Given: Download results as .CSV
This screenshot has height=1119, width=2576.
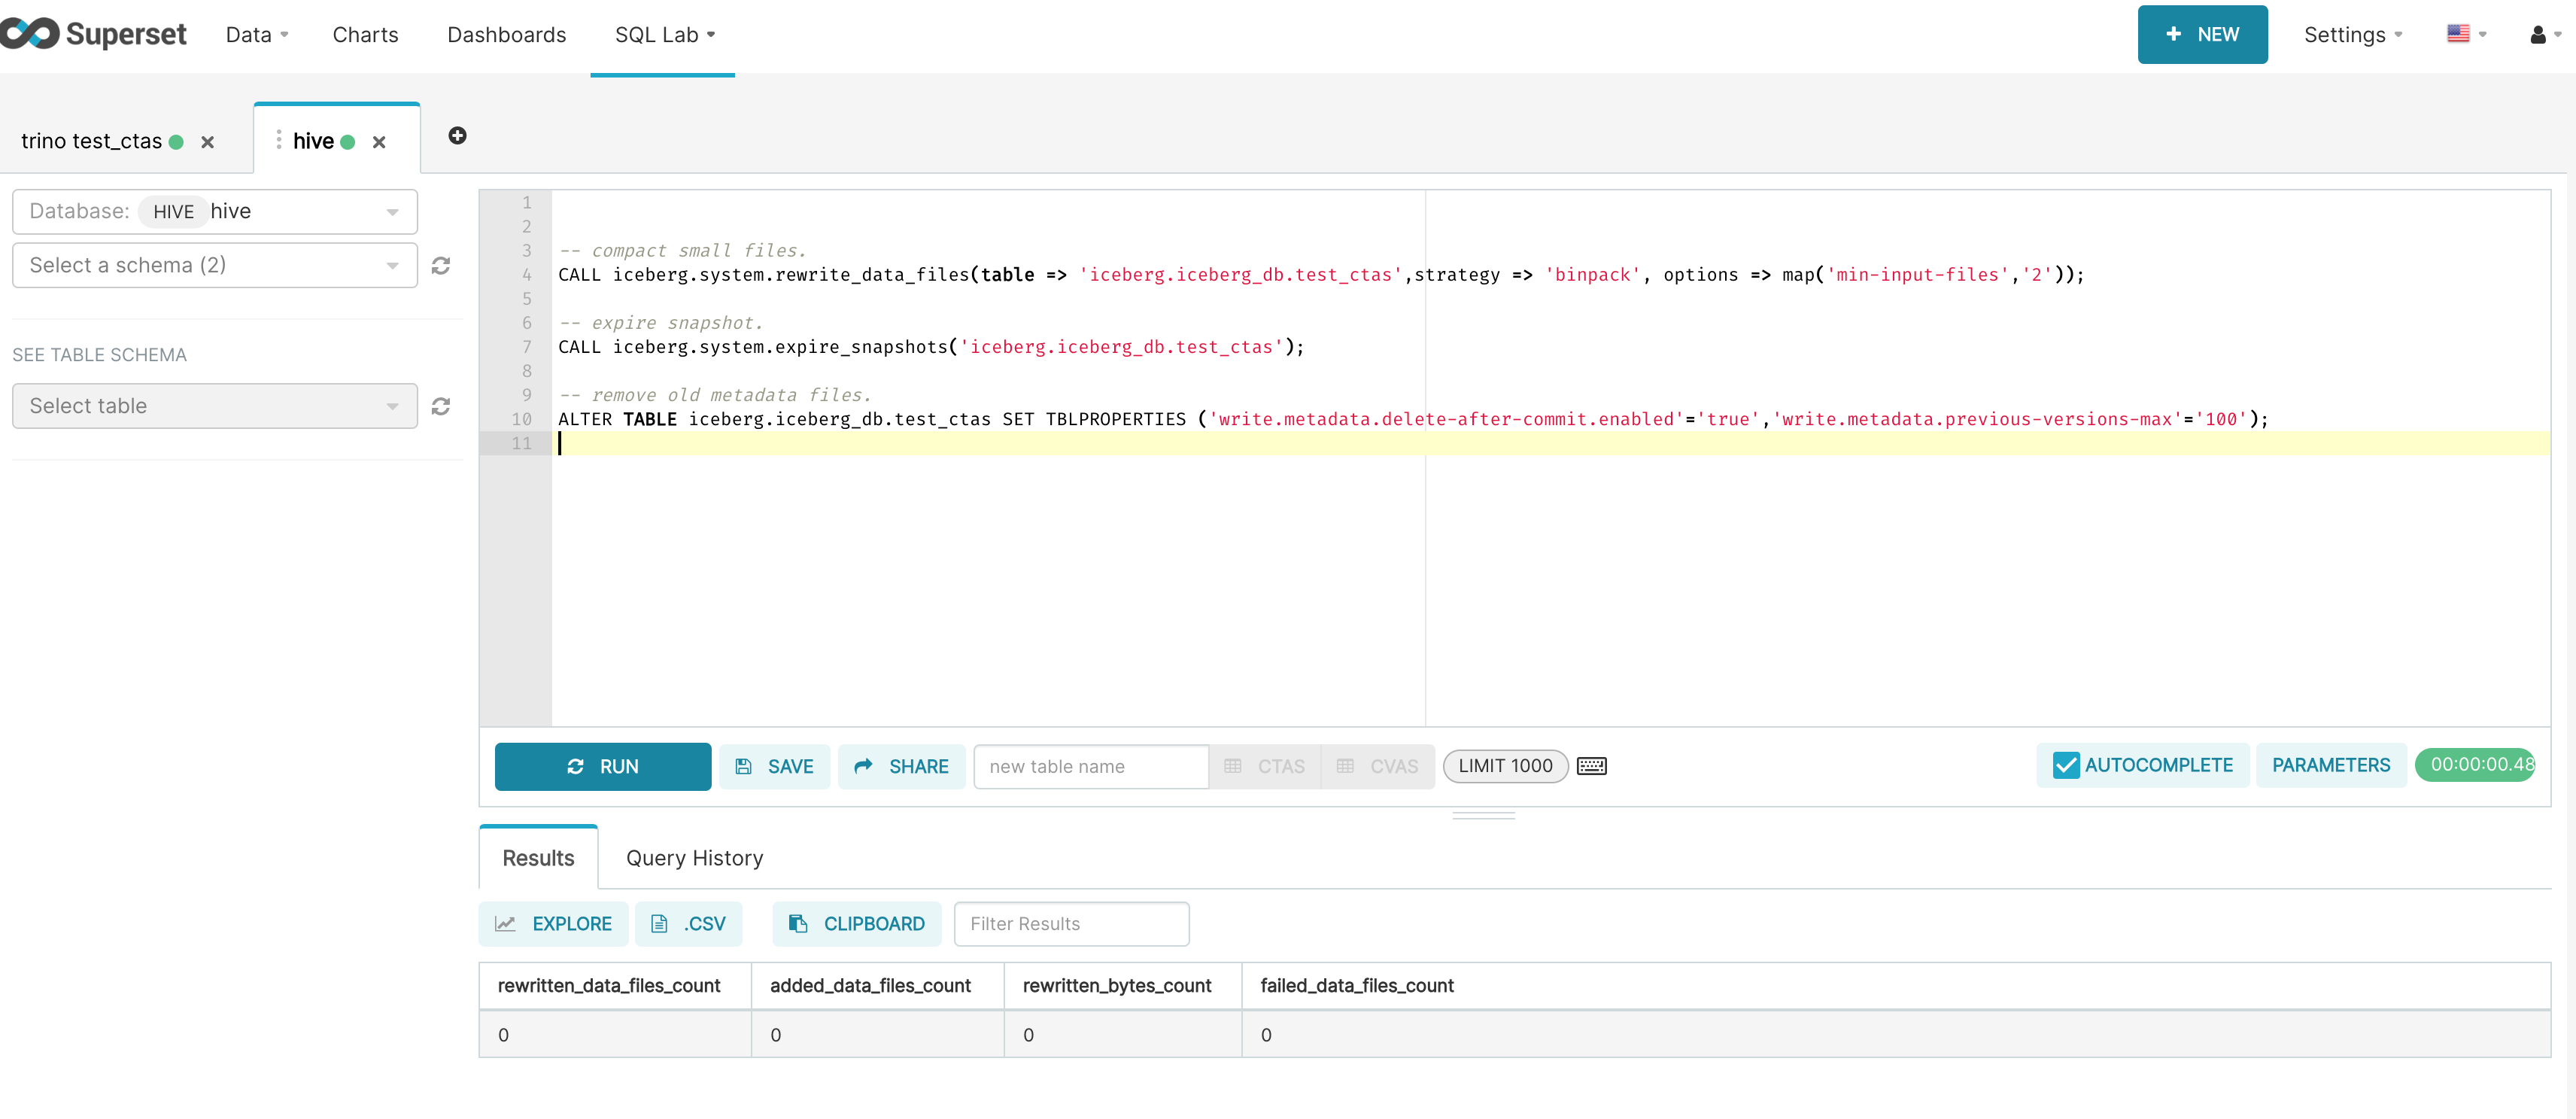Looking at the screenshot, I should [688, 924].
